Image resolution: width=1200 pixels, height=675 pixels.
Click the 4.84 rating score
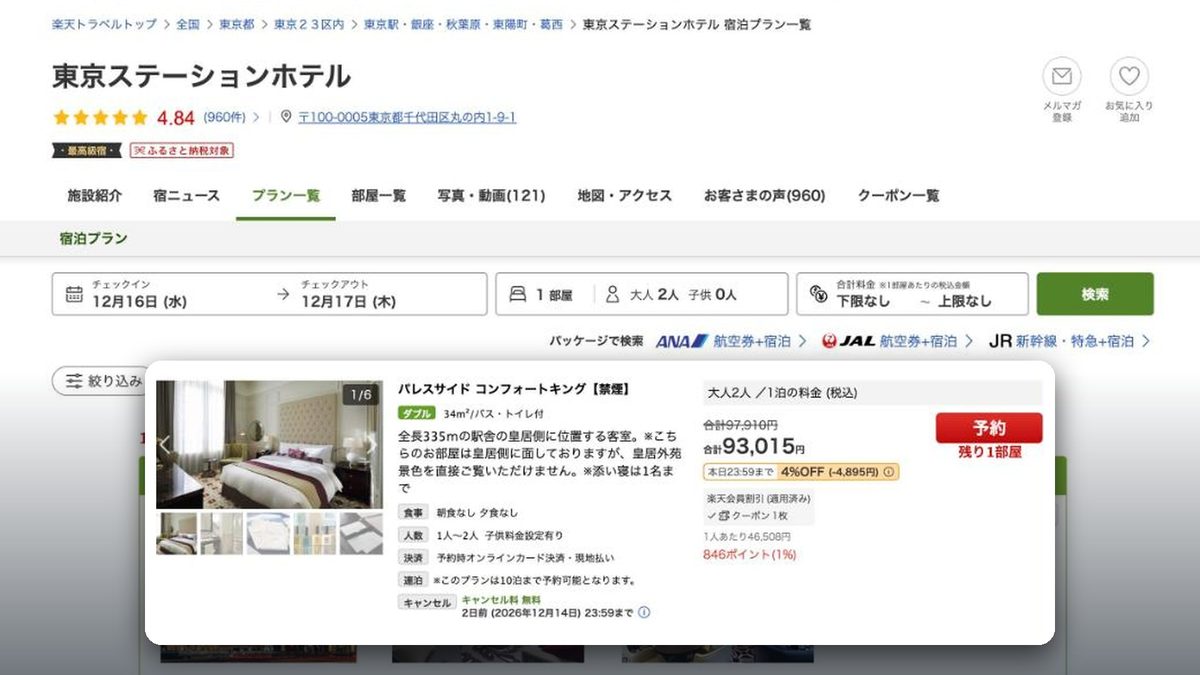[176, 118]
